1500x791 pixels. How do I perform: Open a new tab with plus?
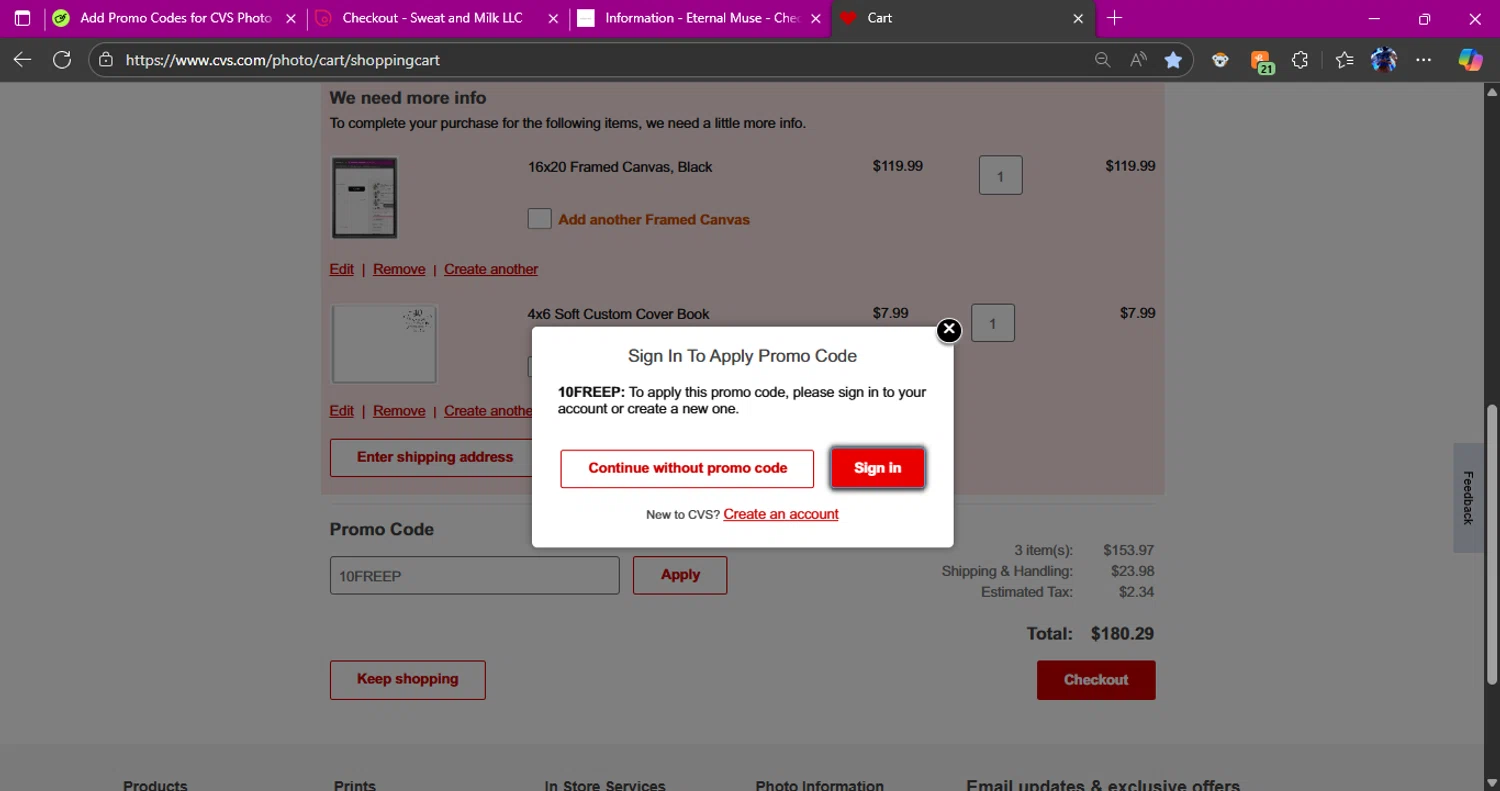[x=1114, y=18]
